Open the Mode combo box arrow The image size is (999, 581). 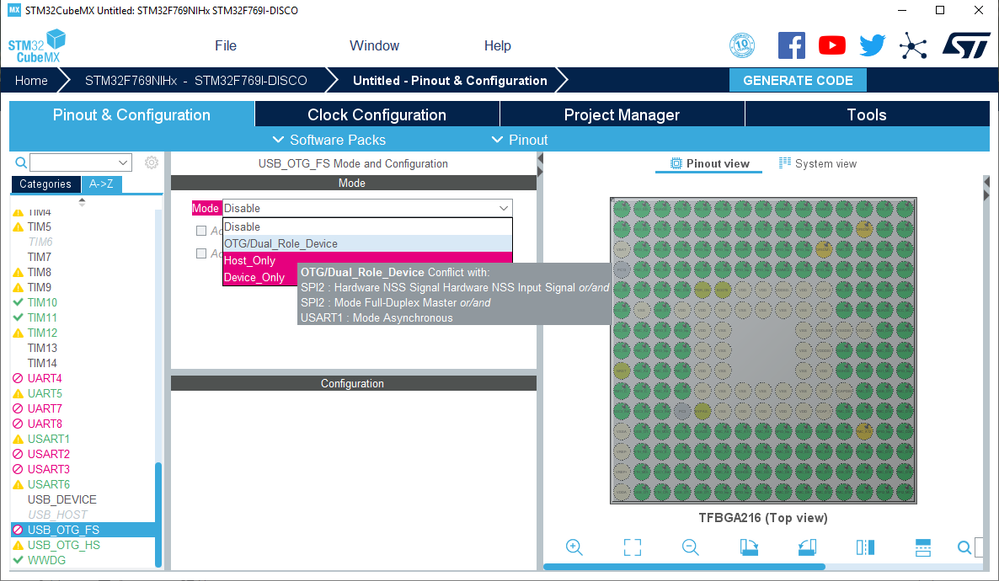point(503,208)
